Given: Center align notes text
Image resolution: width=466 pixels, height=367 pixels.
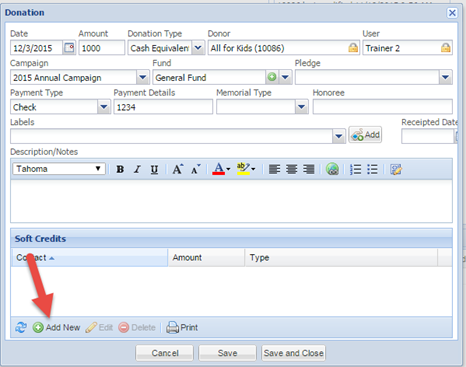Looking at the screenshot, I should pyautogui.click(x=292, y=169).
